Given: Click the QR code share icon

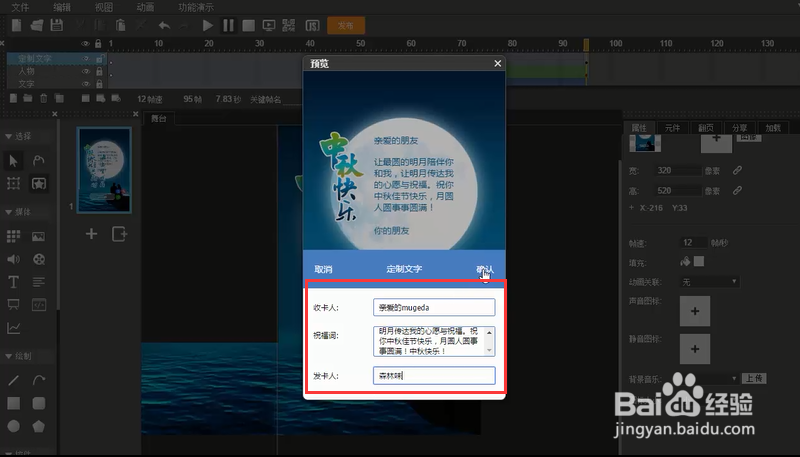Looking at the screenshot, I should coord(289,25).
